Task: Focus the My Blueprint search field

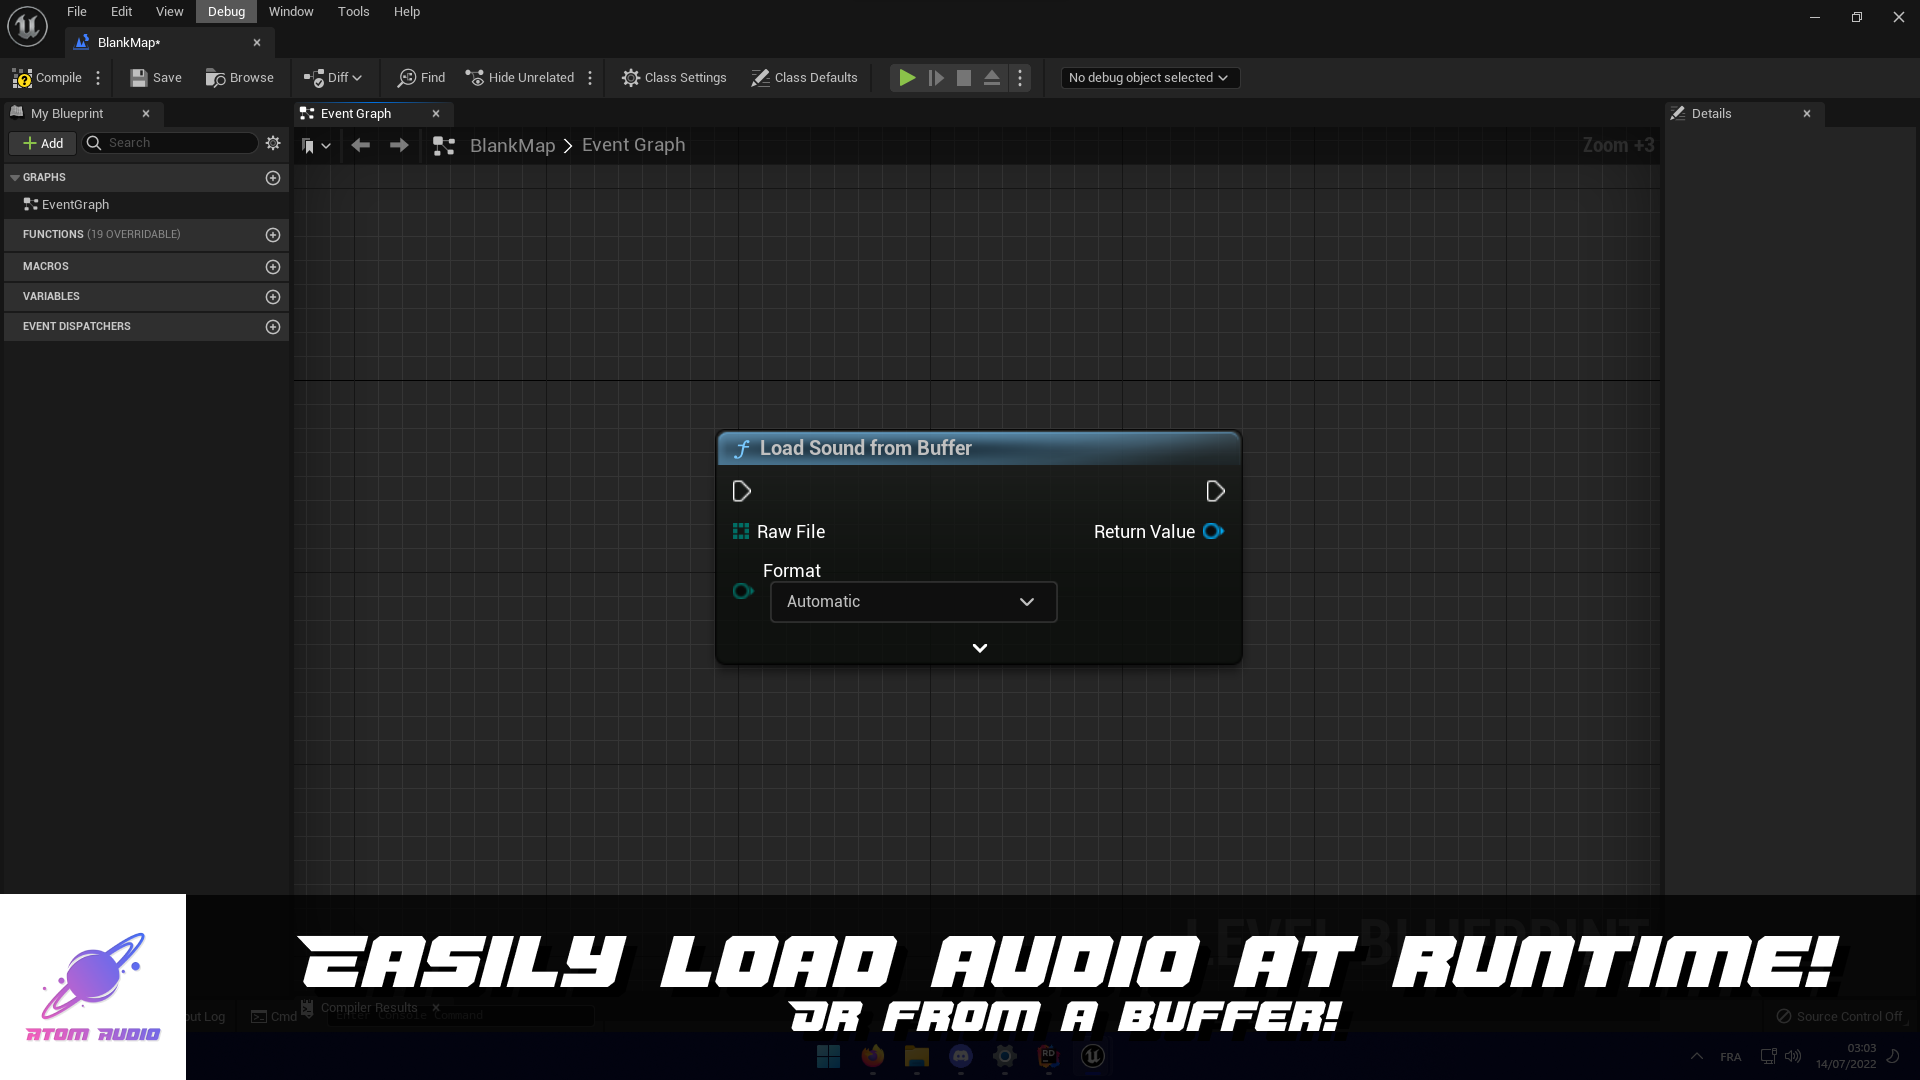Action: click(x=171, y=144)
